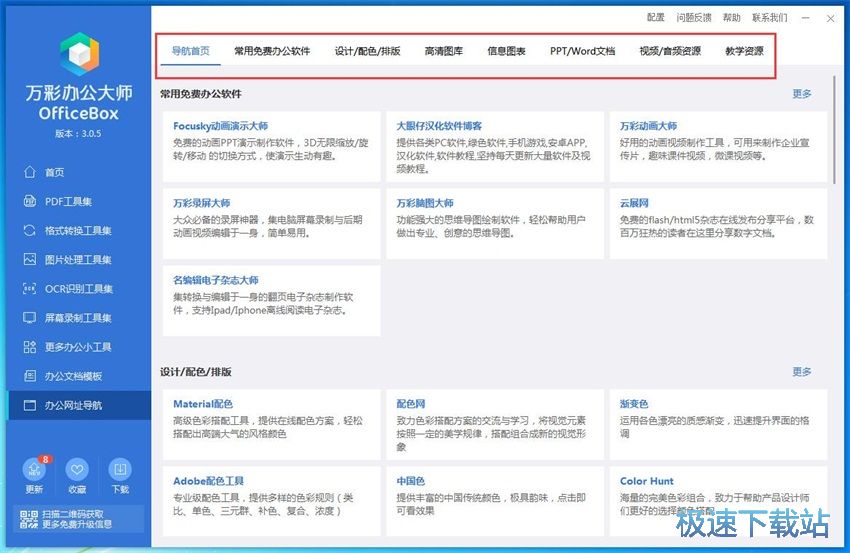Click 问题反馈 in the top bar

(694, 17)
